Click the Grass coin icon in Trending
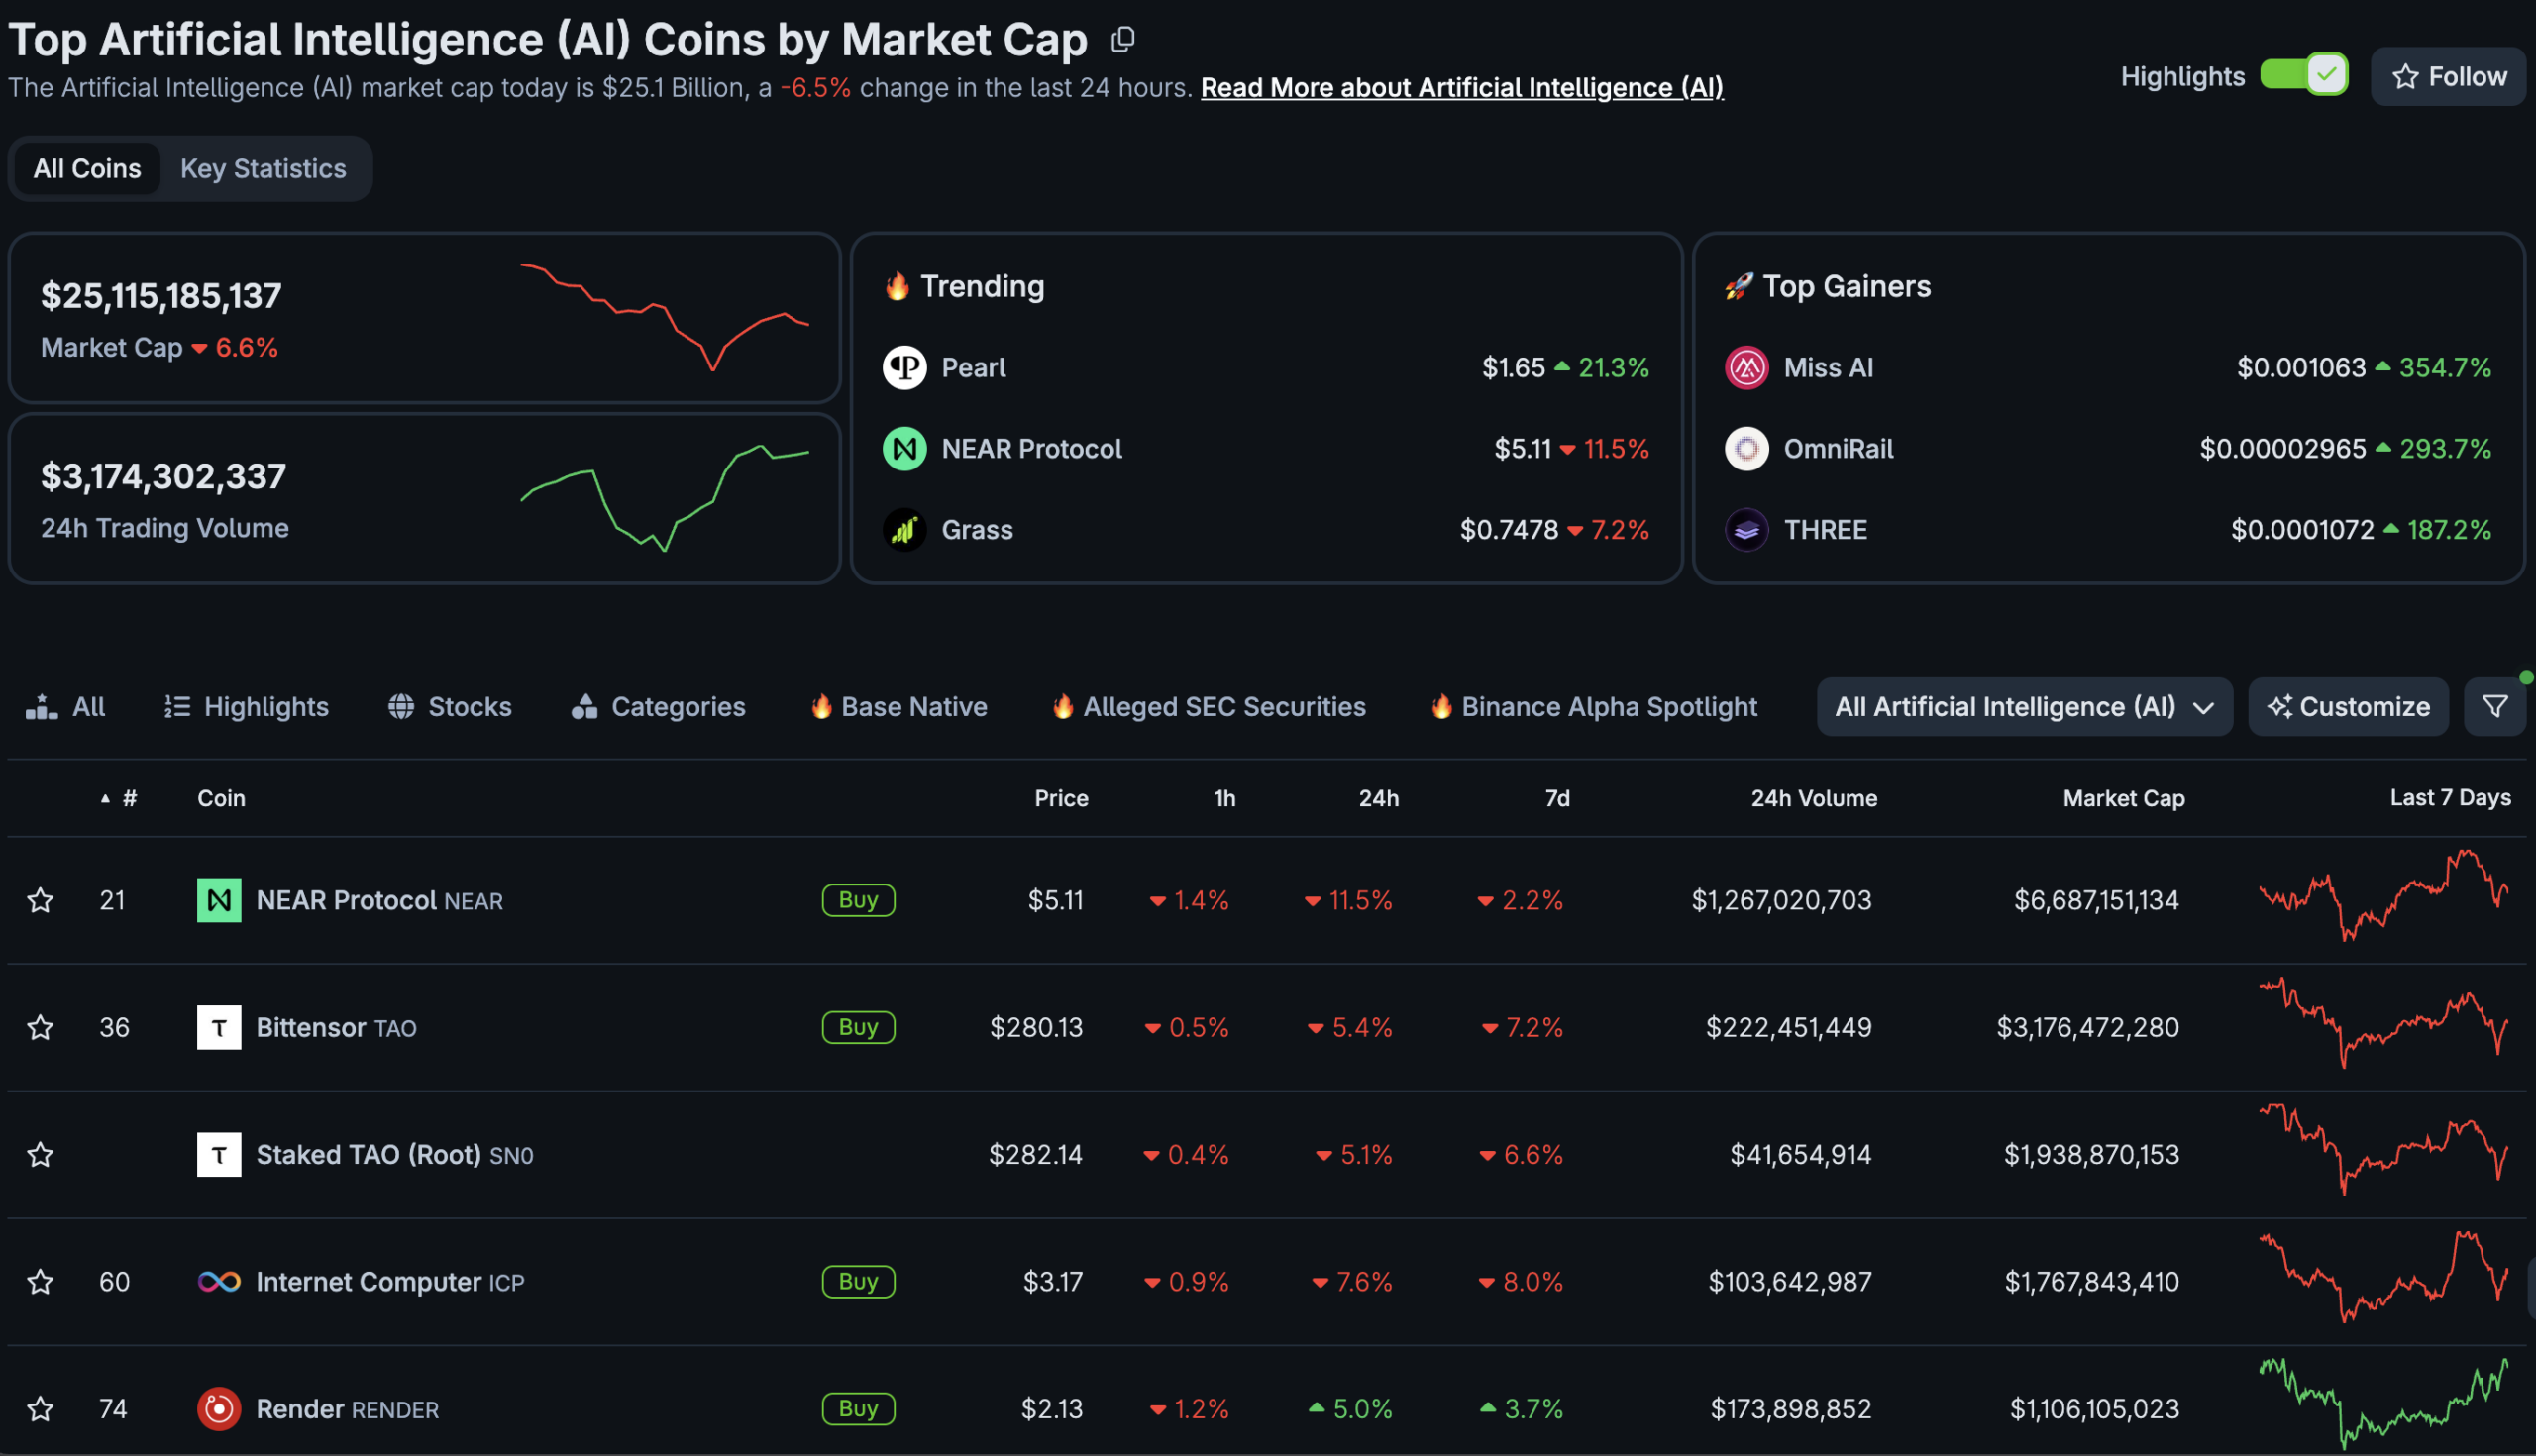 [904, 530]
